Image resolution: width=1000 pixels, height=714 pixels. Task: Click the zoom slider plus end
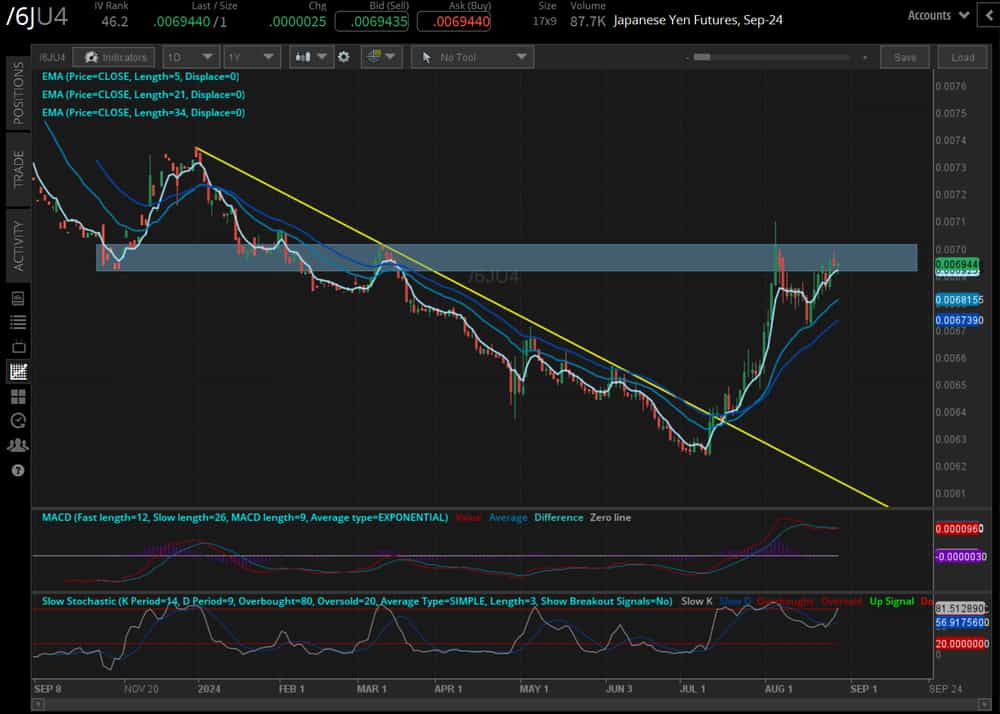pos(865,57)
